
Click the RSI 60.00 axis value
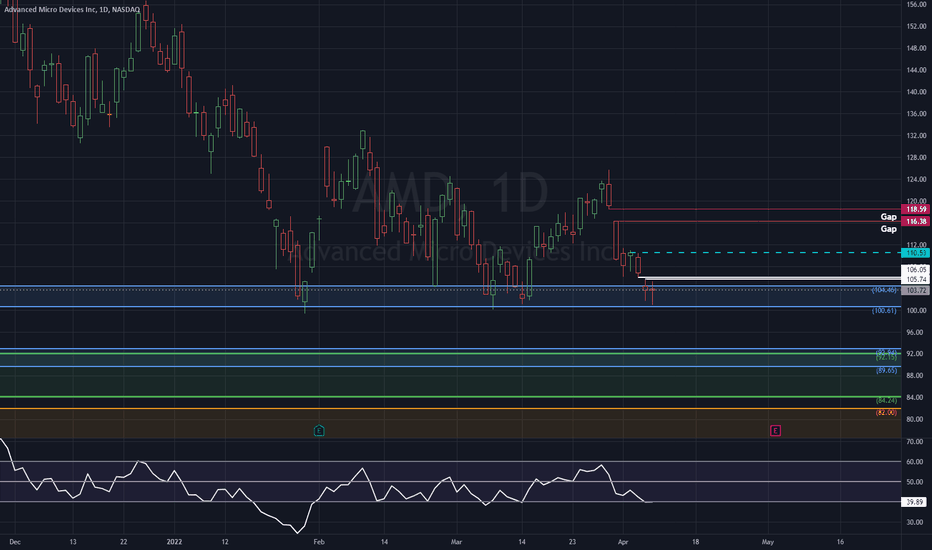tap(915, 462)
